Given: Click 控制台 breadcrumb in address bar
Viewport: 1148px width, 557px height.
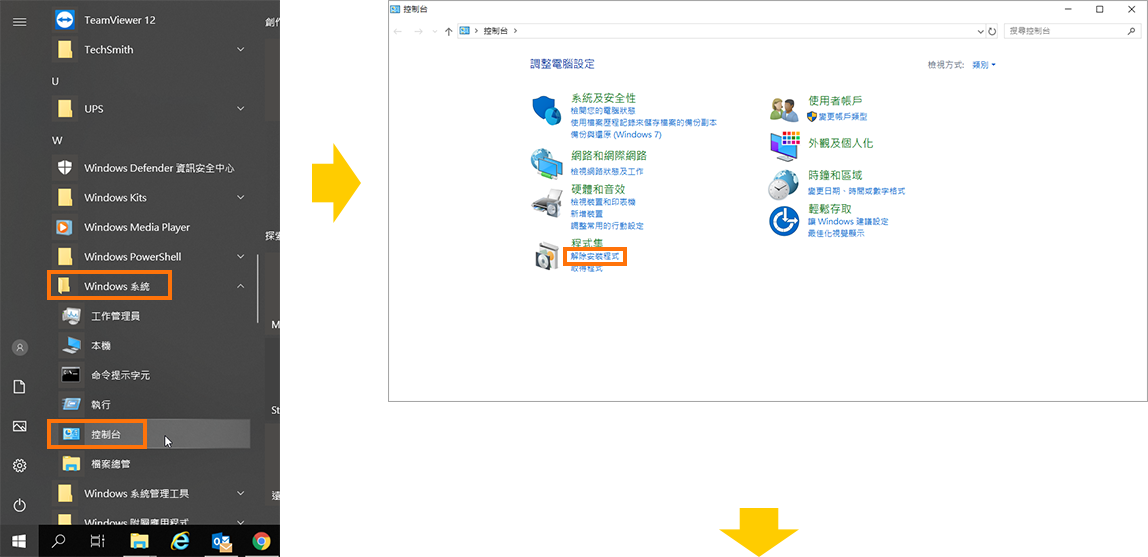Looking at the screenshot, I should point(496,31).
